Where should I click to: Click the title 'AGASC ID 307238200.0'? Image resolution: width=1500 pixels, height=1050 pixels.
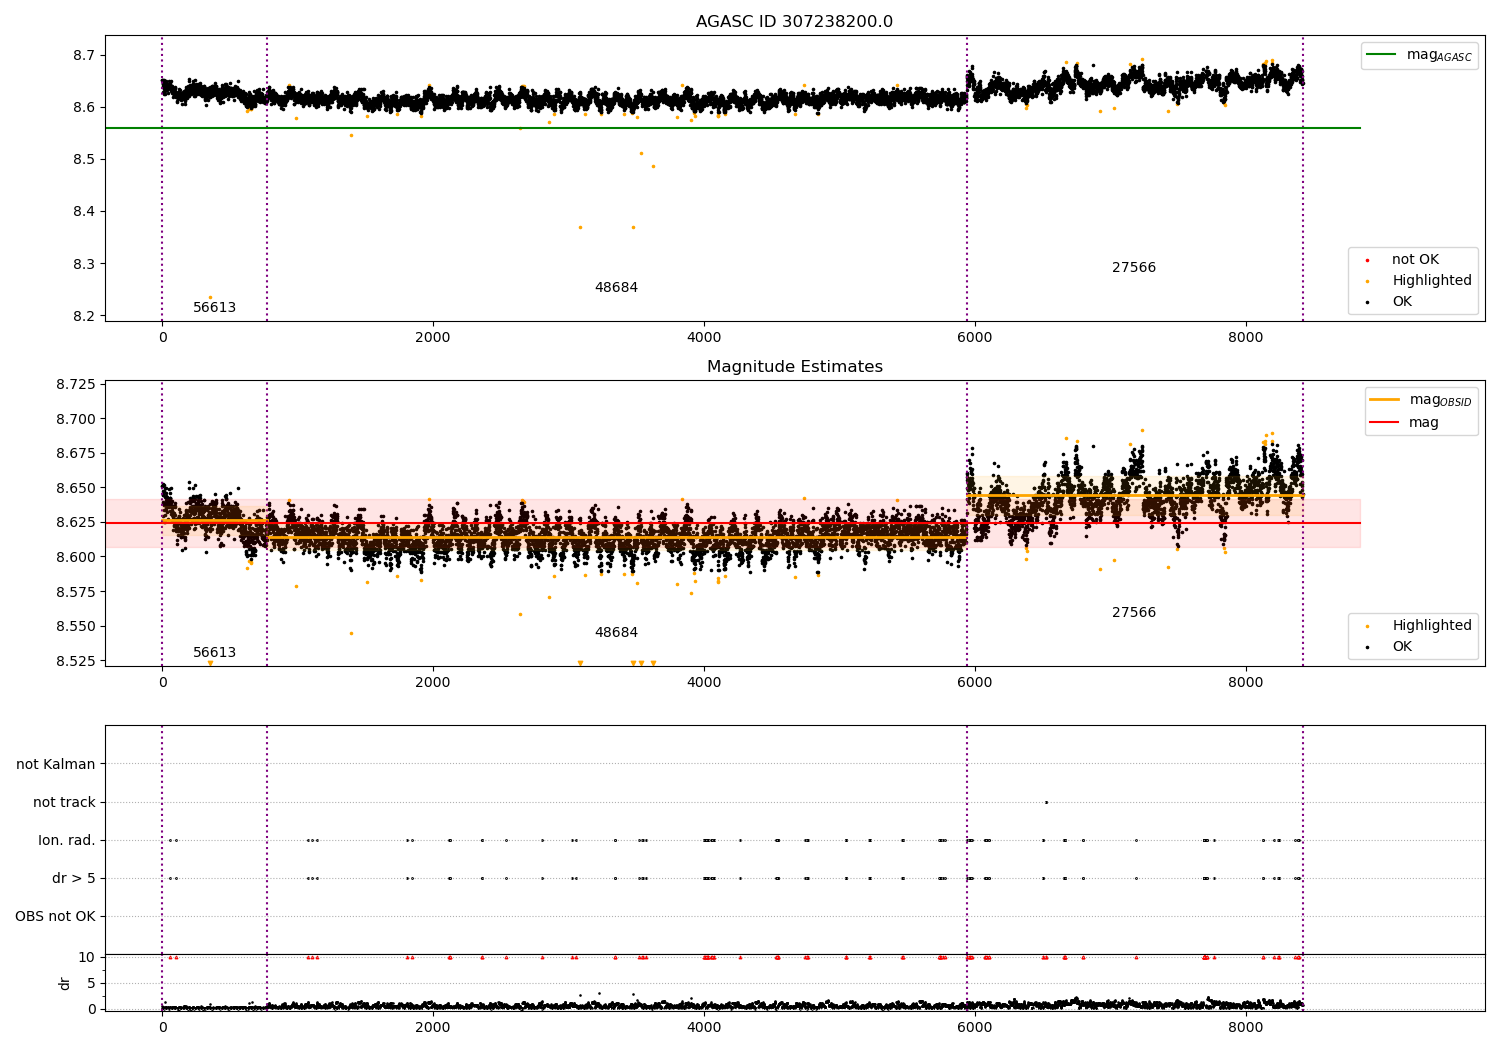[x=794, y=22]
